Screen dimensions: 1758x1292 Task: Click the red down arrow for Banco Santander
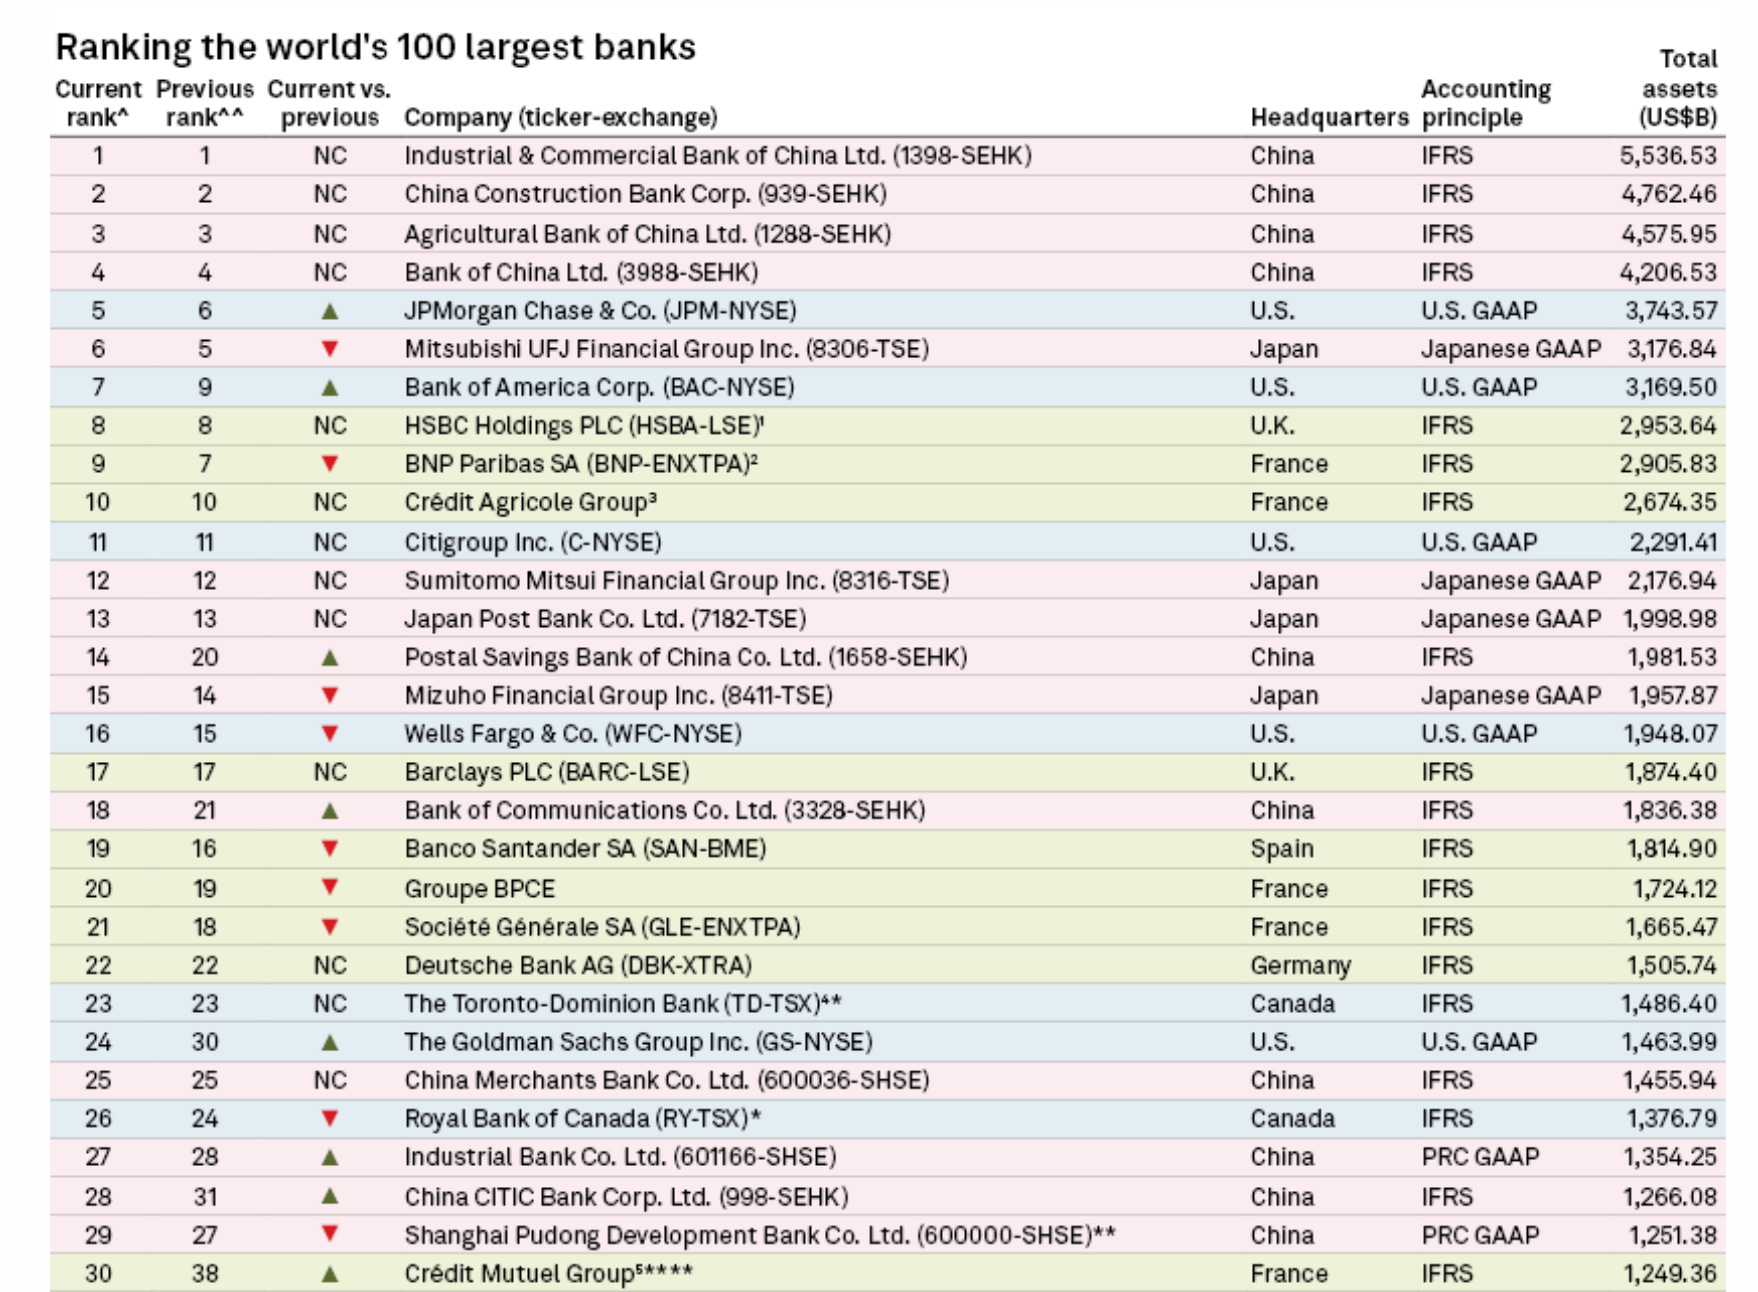pos(330,849)
